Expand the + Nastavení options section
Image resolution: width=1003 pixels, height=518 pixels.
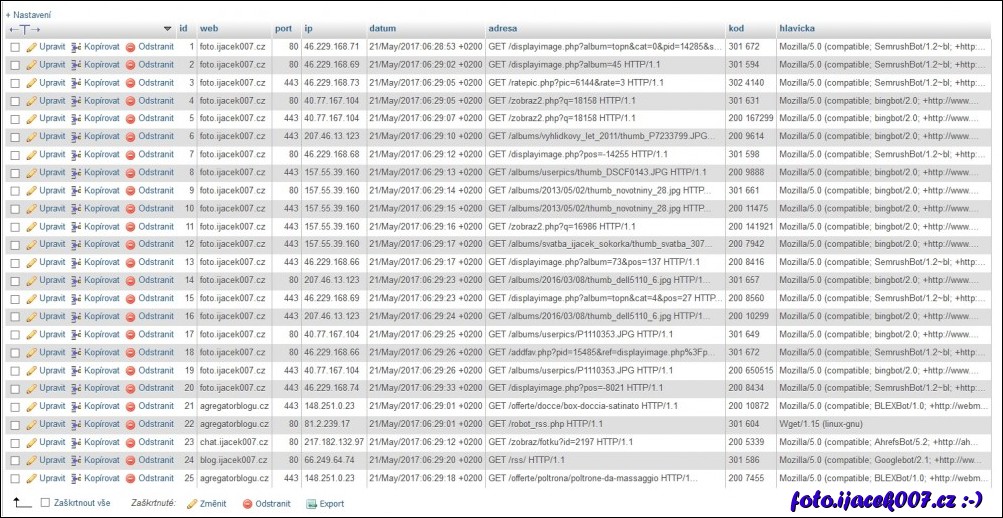point(28,15)
